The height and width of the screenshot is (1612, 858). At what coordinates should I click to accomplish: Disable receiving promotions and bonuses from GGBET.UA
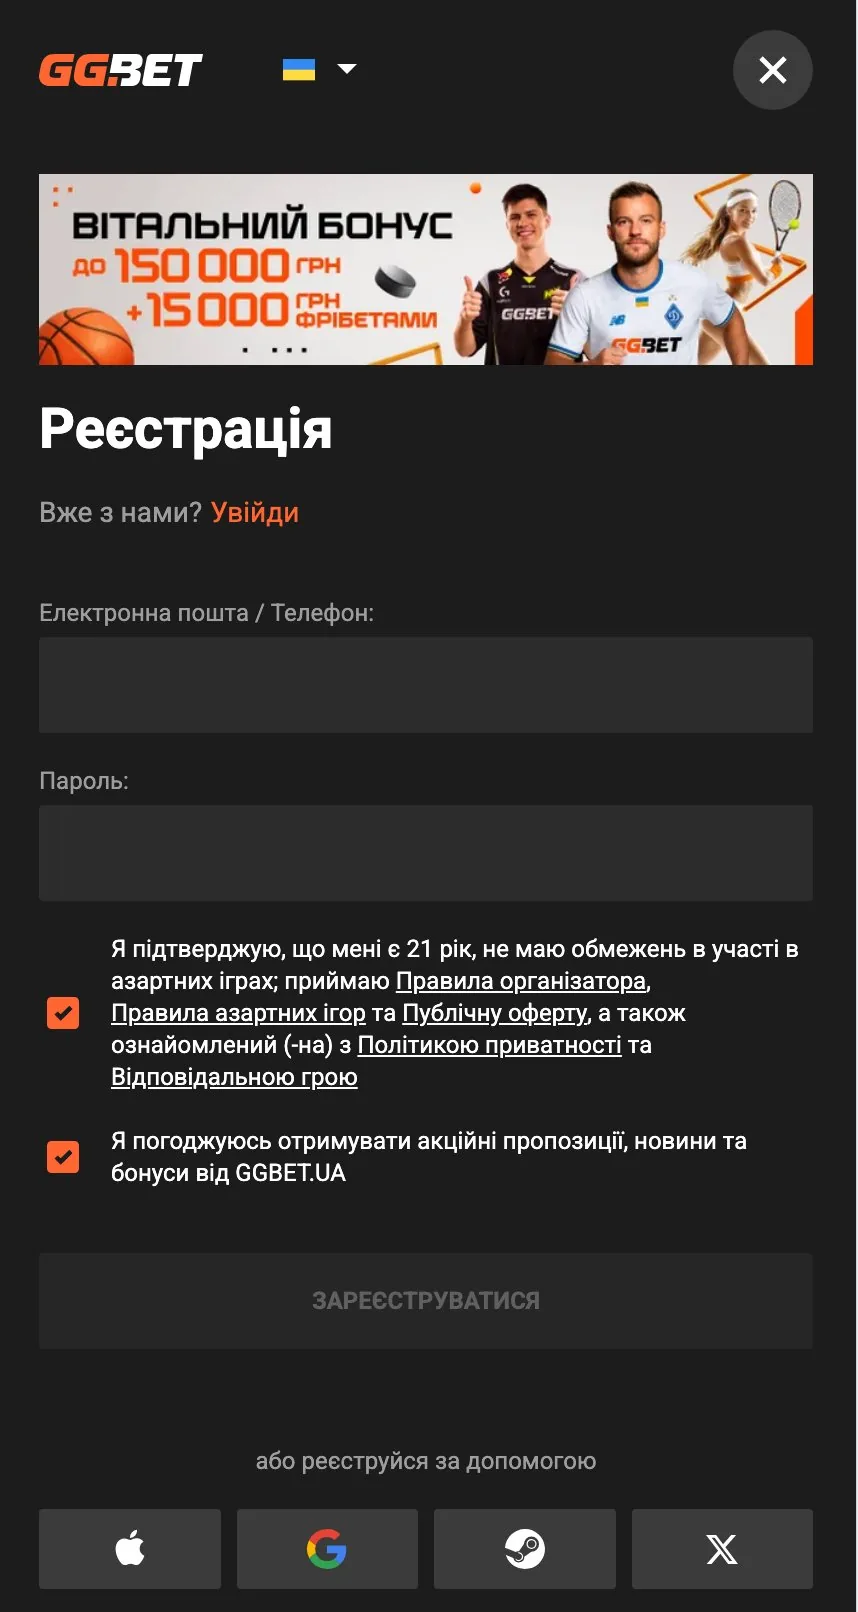(63, 1156)
